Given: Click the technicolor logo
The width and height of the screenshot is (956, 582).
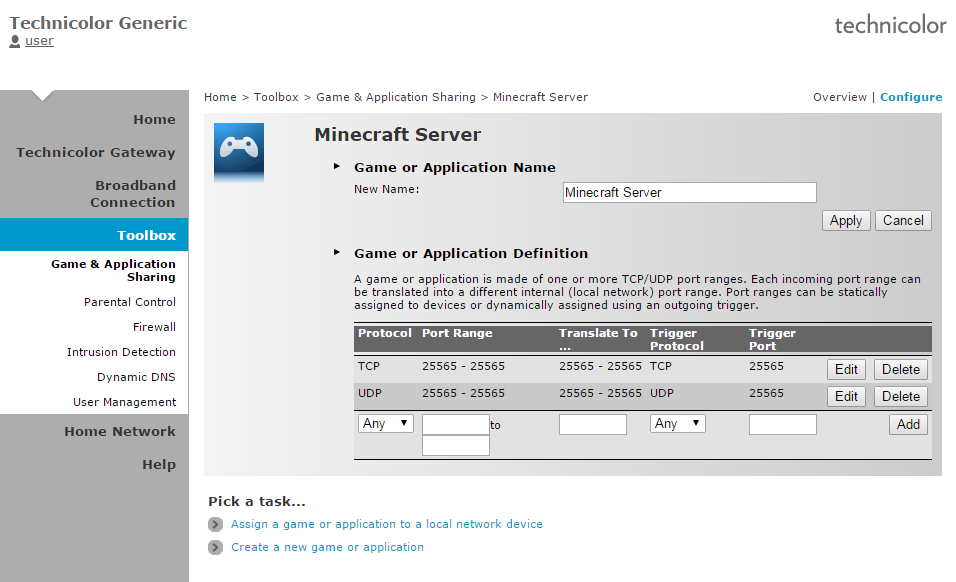Looking at the screenshot, I should click(x=890, y=25).
